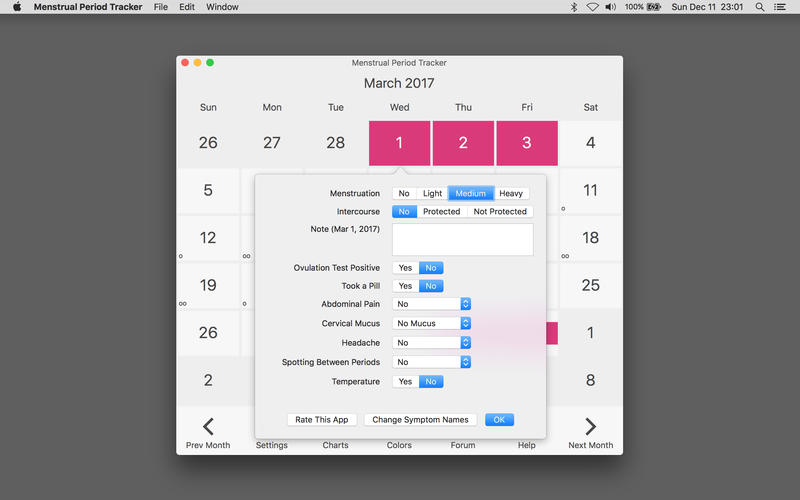Viewport: 800px width, 500px height.
Task: Click the volume icon in menu bar
Action: click(611, 7)
